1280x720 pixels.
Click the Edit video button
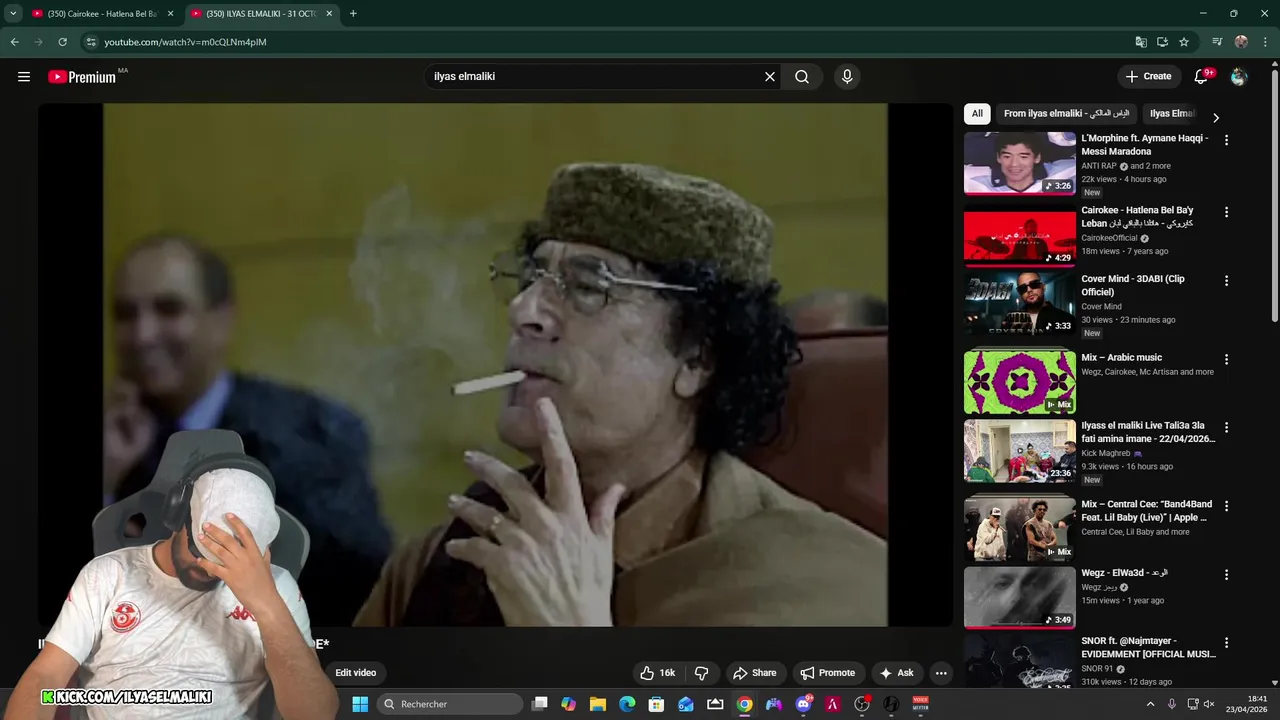click(x=356, y=673)
